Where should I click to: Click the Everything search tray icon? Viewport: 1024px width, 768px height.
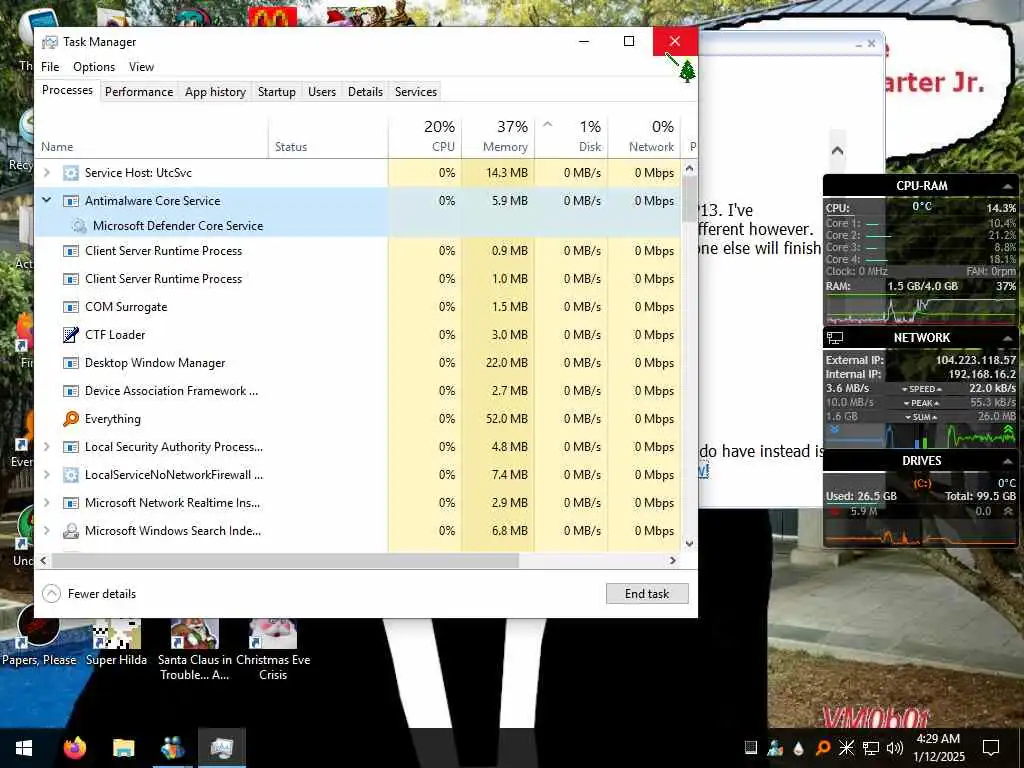(x=823, y=748)
